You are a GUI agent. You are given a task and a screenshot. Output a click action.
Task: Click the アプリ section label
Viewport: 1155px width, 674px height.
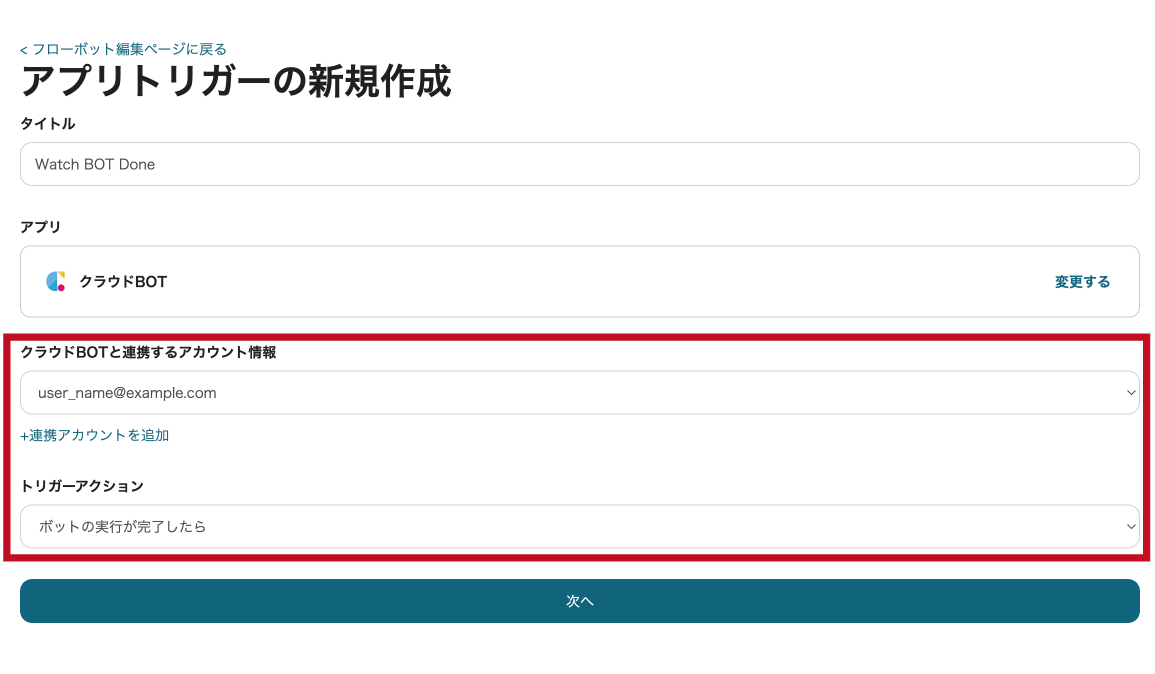point(41,227)
